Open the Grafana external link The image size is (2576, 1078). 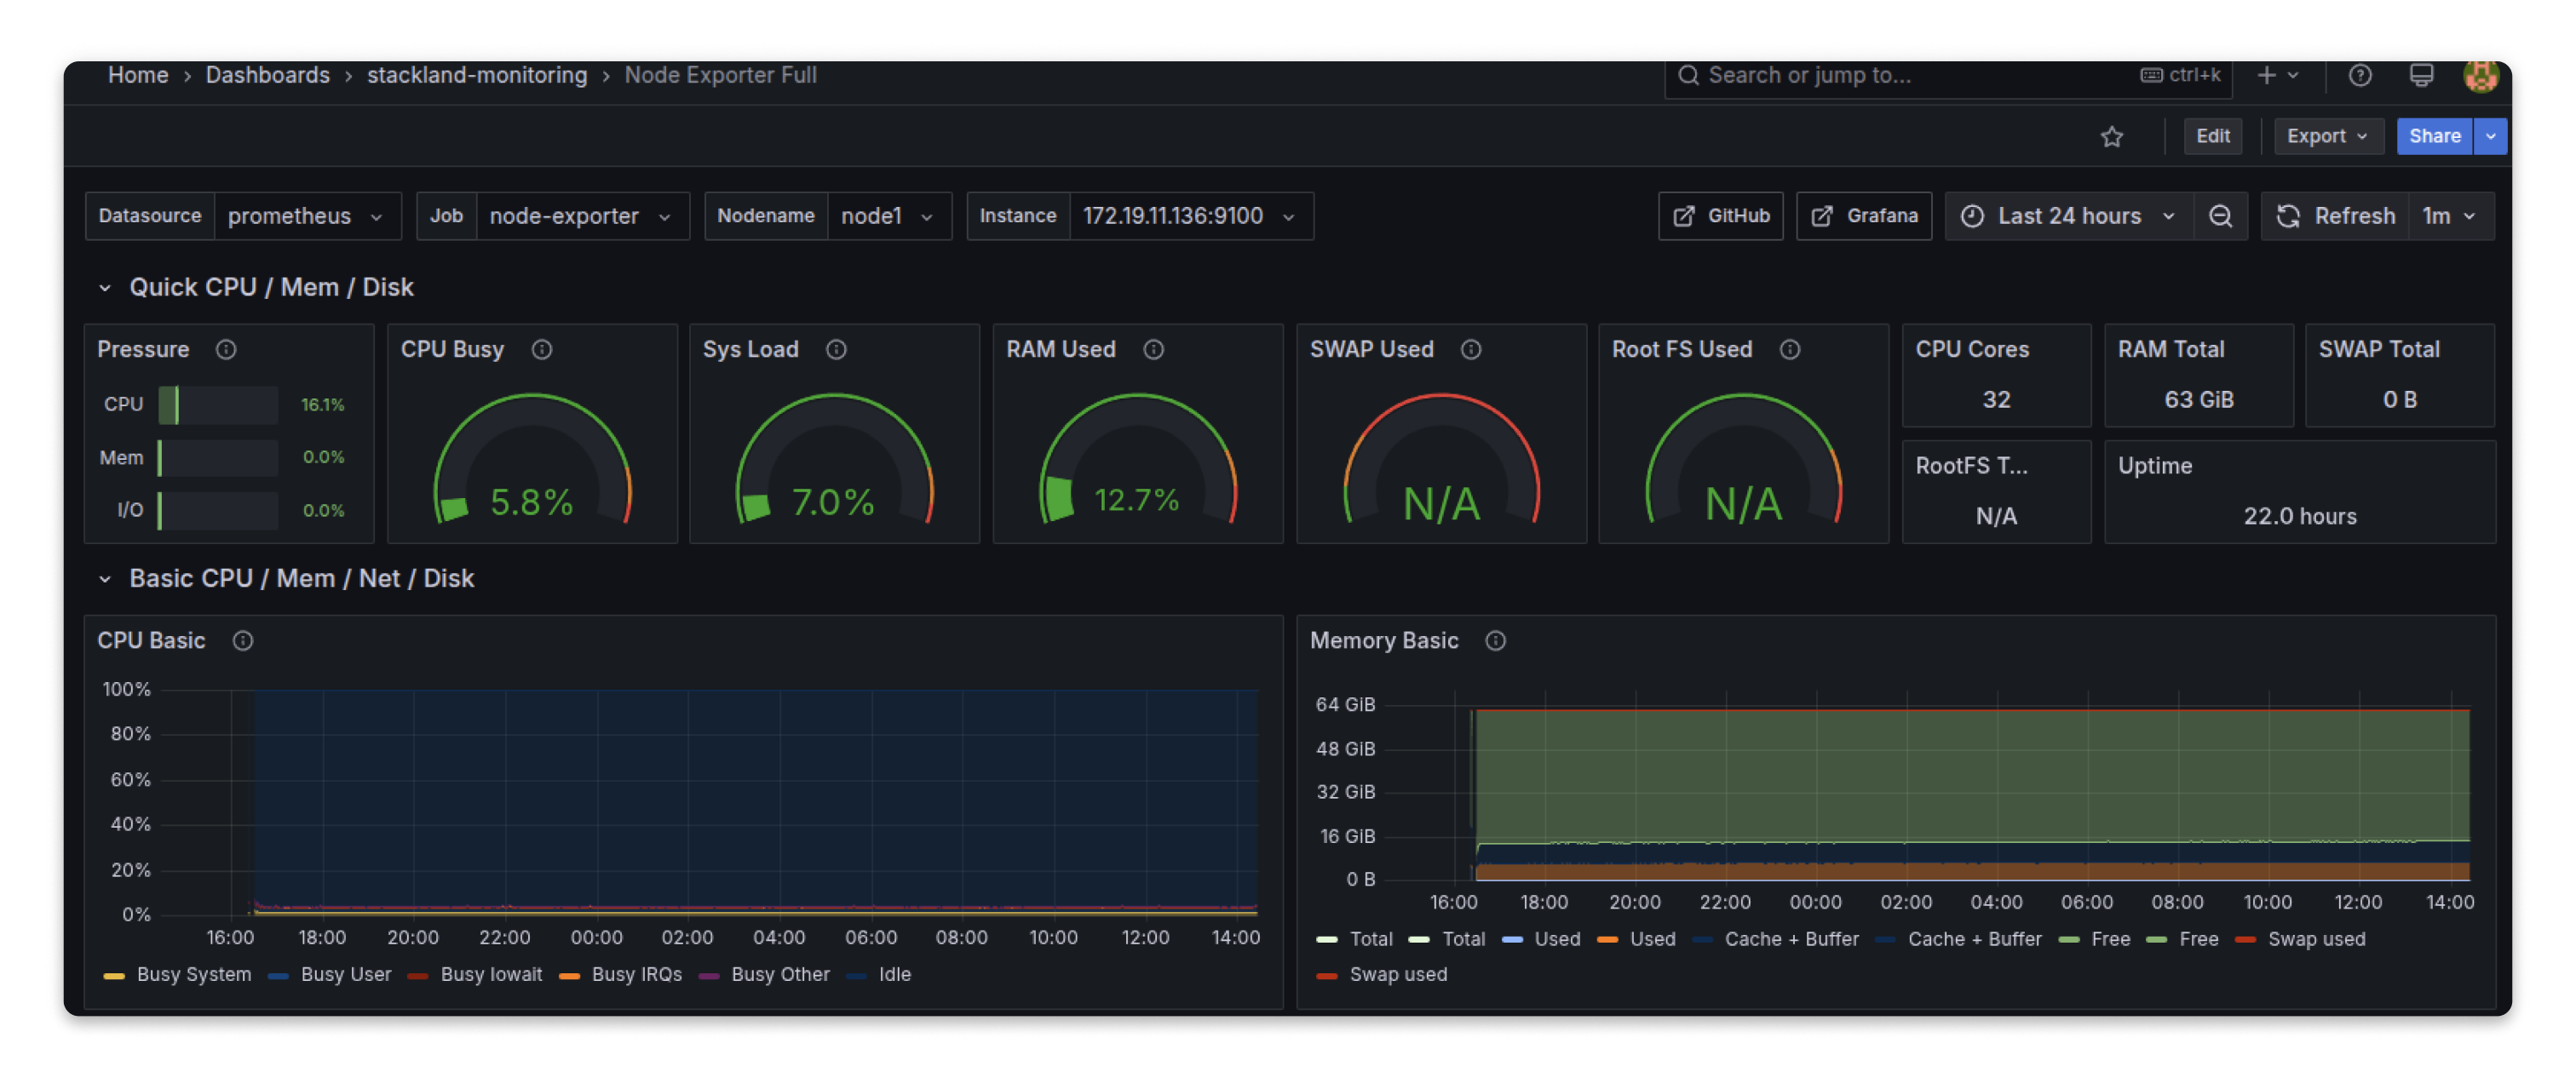[x=1864, y=216]
